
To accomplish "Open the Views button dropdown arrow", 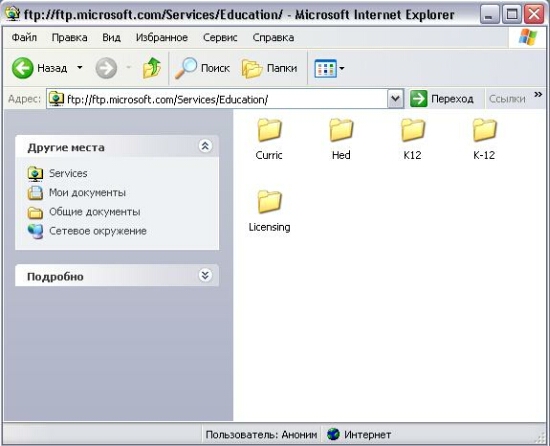I will click(x=342, y=68).
